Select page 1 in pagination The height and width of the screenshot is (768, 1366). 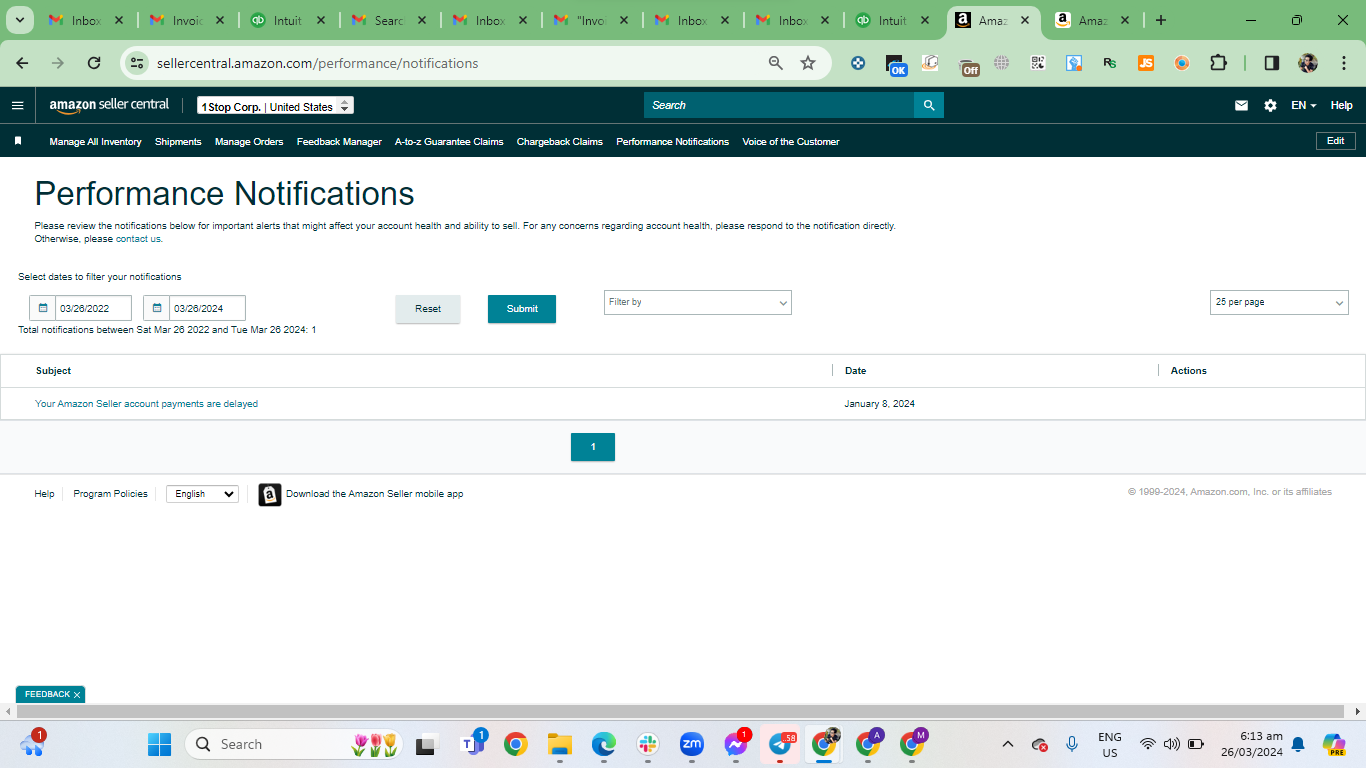593,447
